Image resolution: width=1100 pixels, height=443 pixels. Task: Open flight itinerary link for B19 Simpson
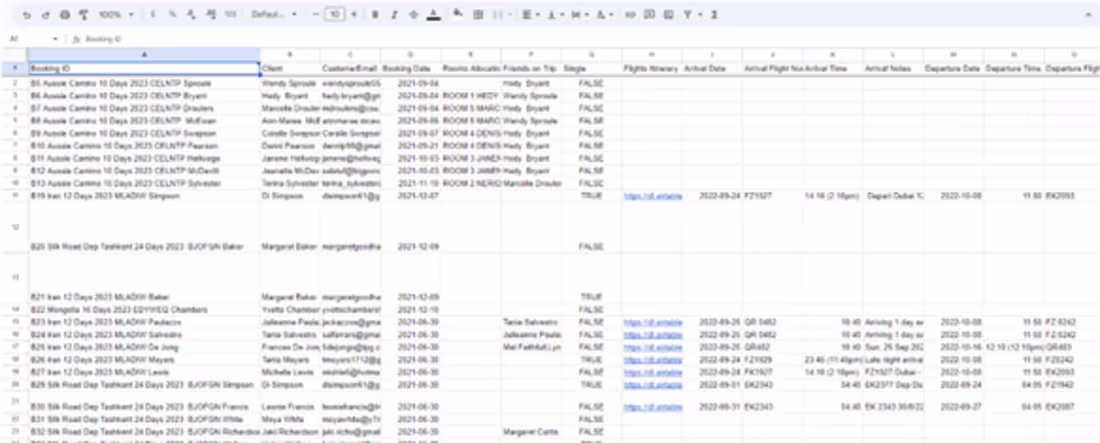coord(652,196)
